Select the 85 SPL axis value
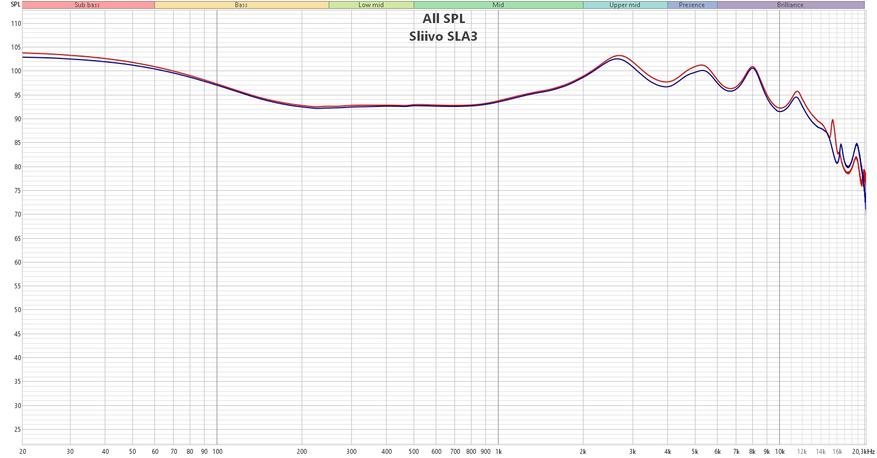The image size is (877, 458). pyautogui.click(x=17, y=143)
